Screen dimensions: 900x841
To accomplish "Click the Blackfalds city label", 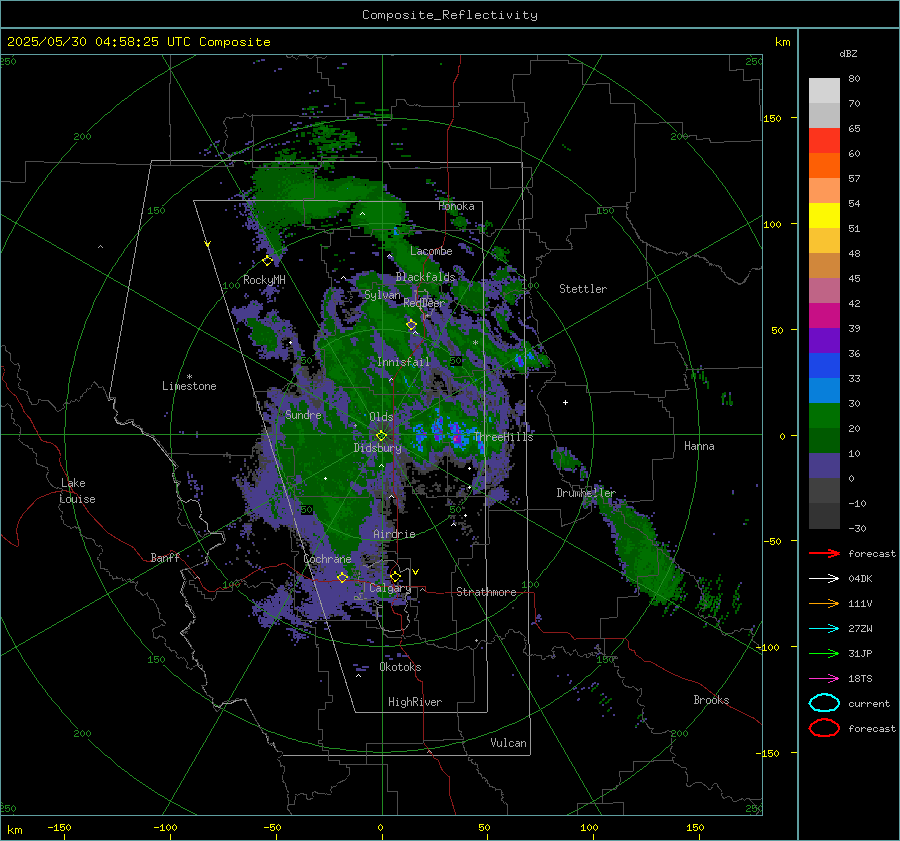I will [x=425, y=277].
